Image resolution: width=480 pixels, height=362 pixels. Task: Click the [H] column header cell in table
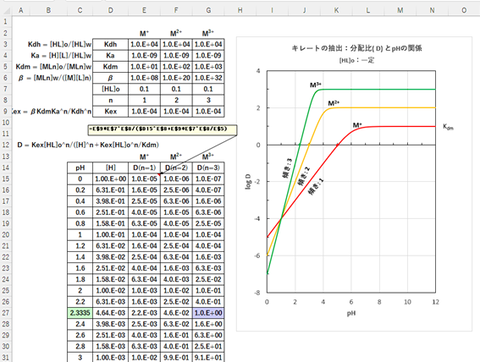tap(110, 167)
